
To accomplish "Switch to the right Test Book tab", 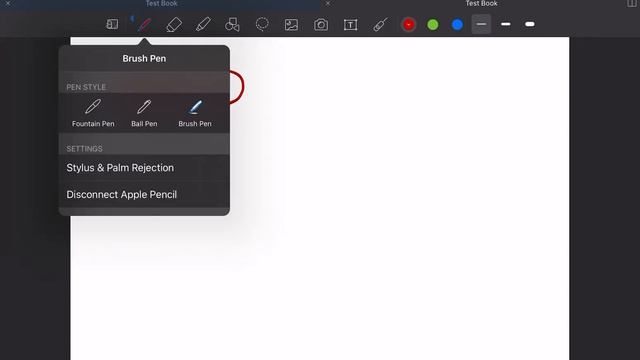I will (x=481, y=4).
